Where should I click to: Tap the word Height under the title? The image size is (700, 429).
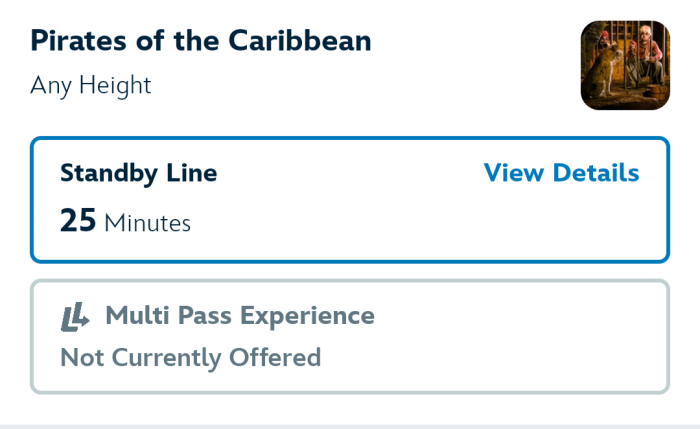click(x=118, y=86)
